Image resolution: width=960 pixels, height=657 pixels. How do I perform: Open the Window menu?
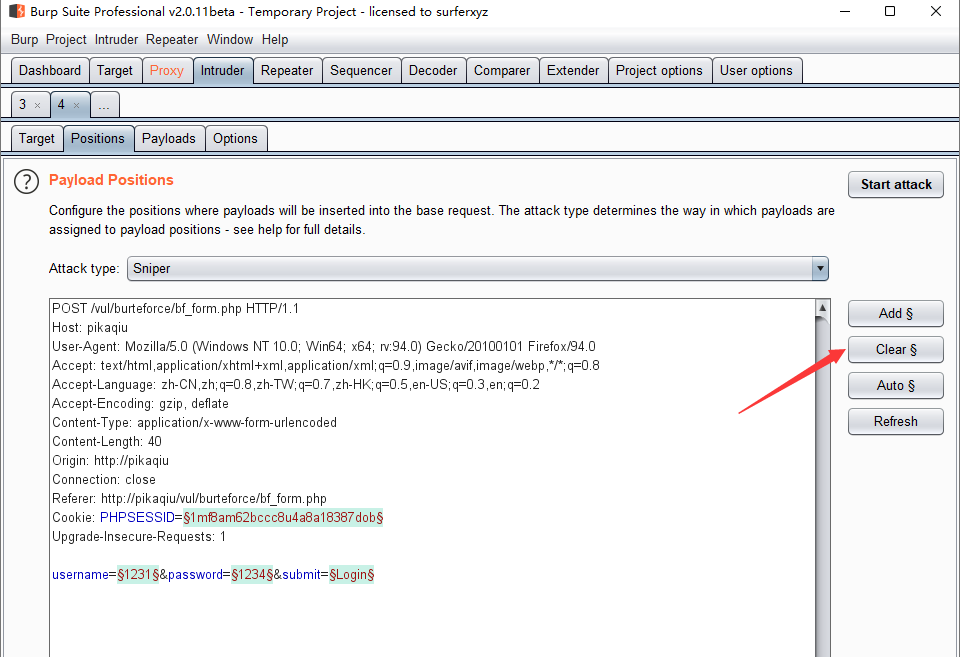(x=230, y=40)
